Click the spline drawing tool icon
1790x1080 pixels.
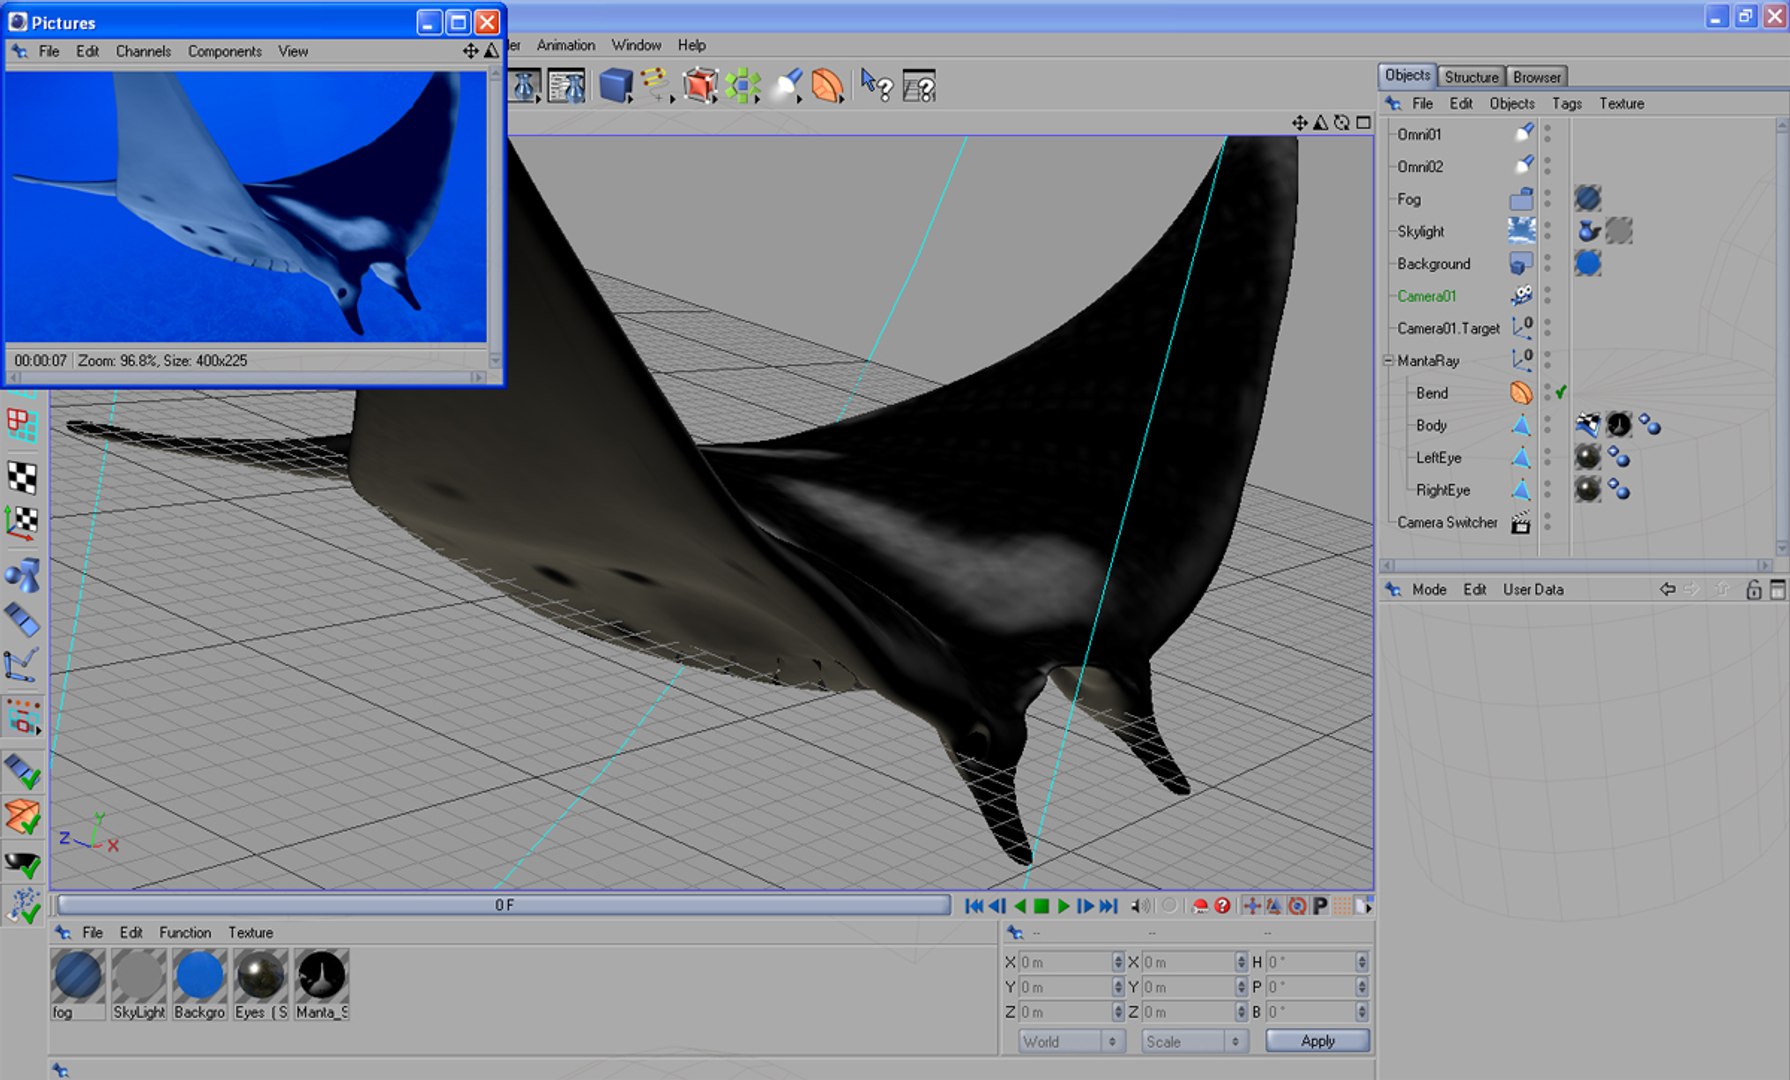click(x=655, y=86)
